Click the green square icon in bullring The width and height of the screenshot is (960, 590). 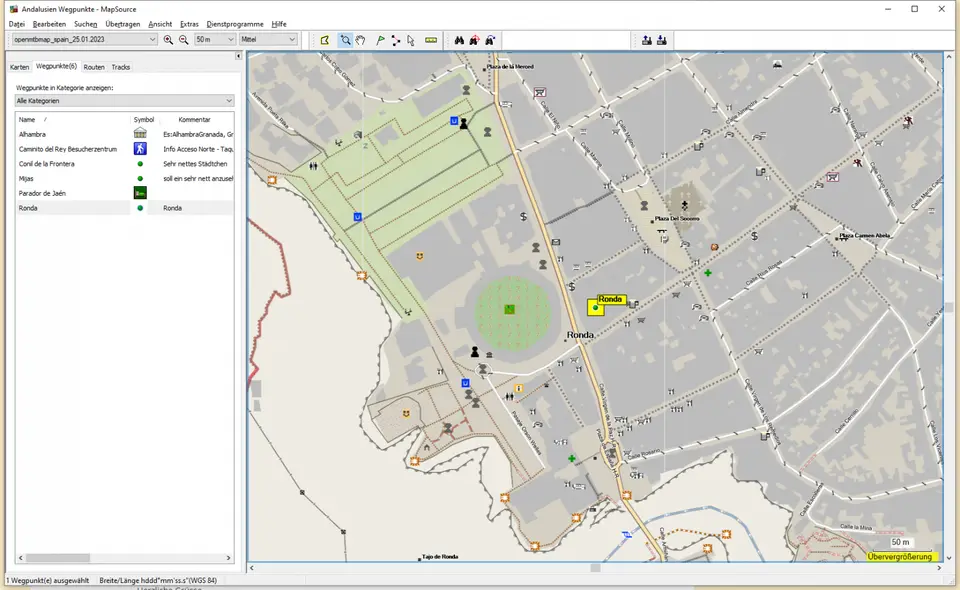509,310
